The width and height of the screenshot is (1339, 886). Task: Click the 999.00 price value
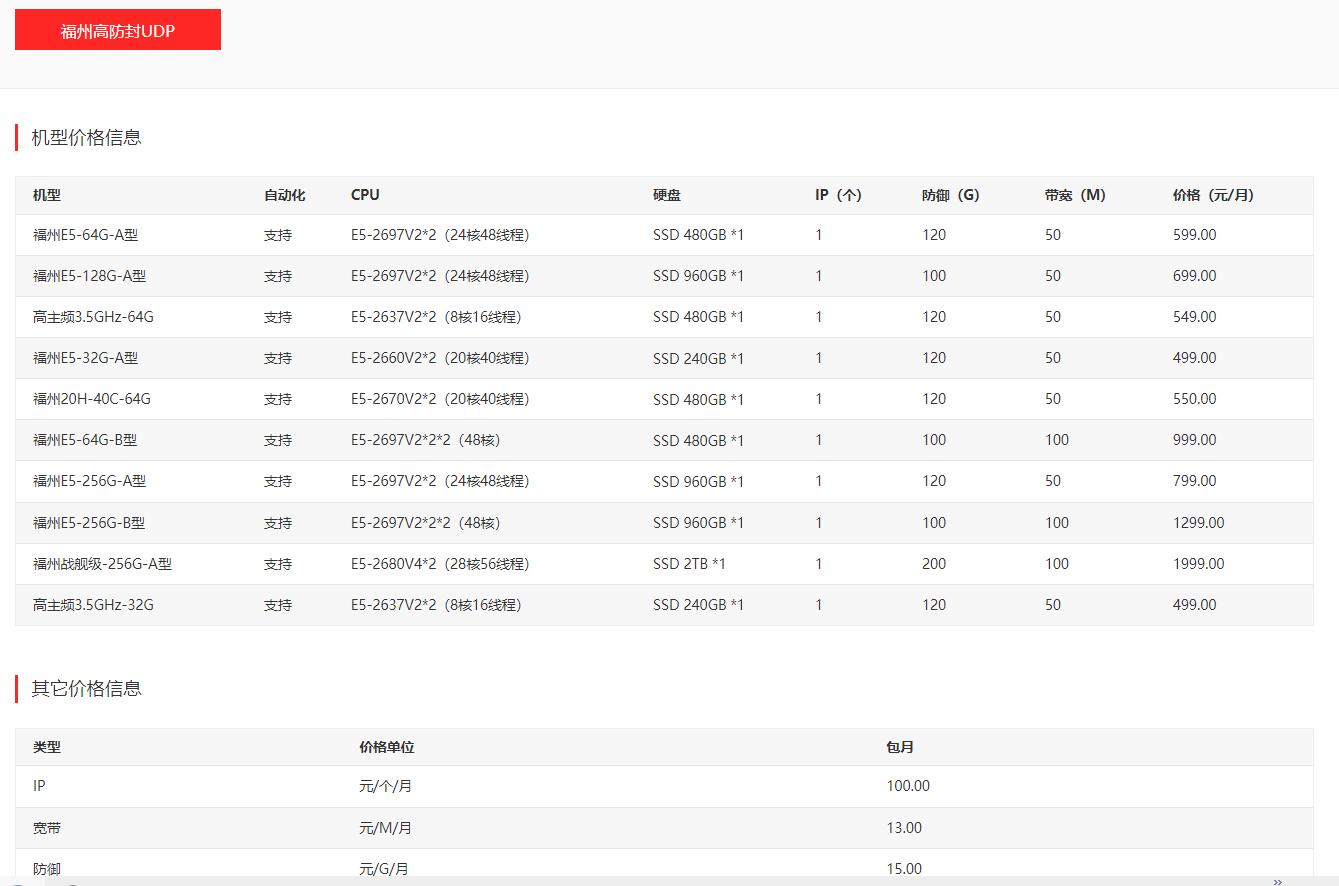[1194, 440]
